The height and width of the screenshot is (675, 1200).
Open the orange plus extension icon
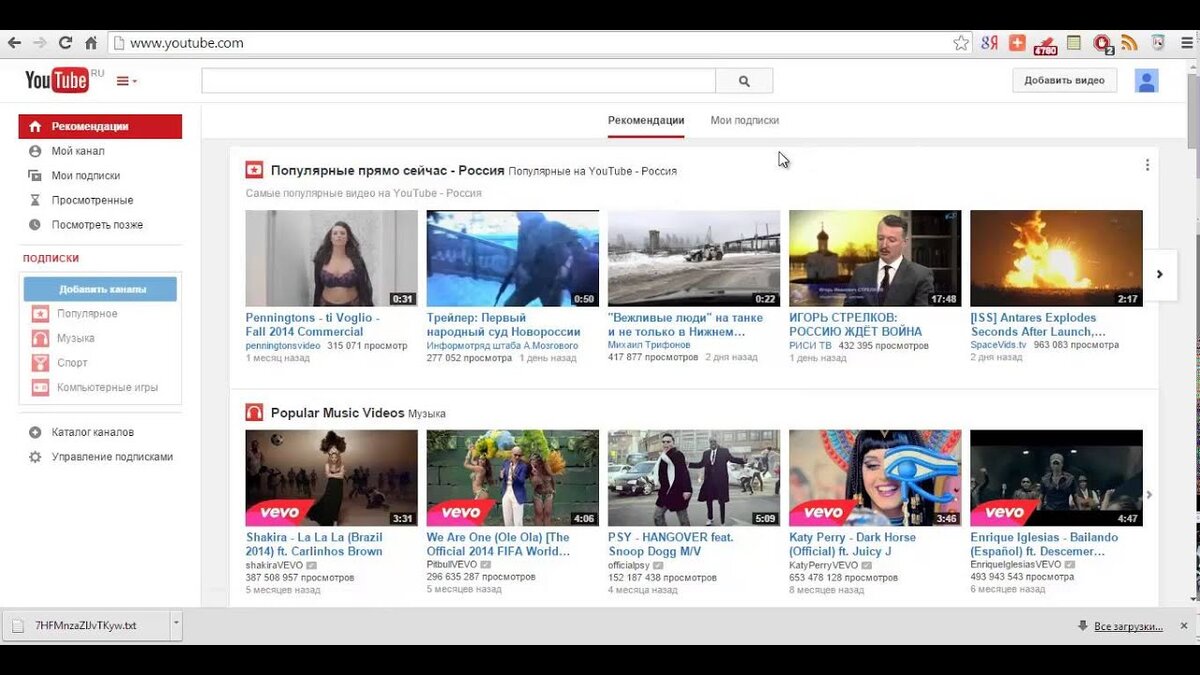tap(1017, 43)
